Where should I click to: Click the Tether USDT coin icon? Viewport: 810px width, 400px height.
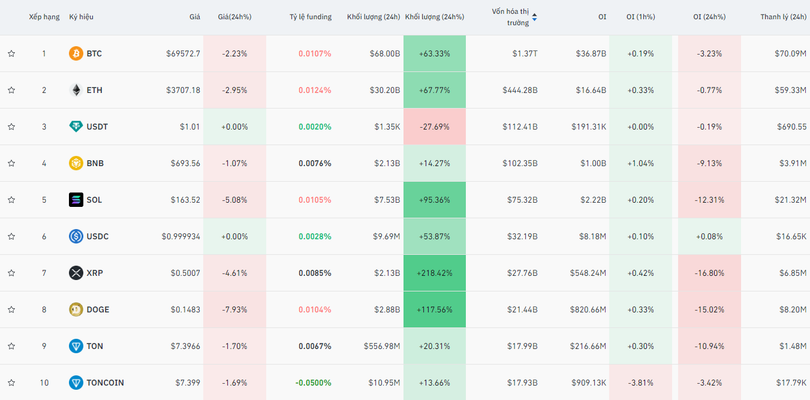[75, 127]
